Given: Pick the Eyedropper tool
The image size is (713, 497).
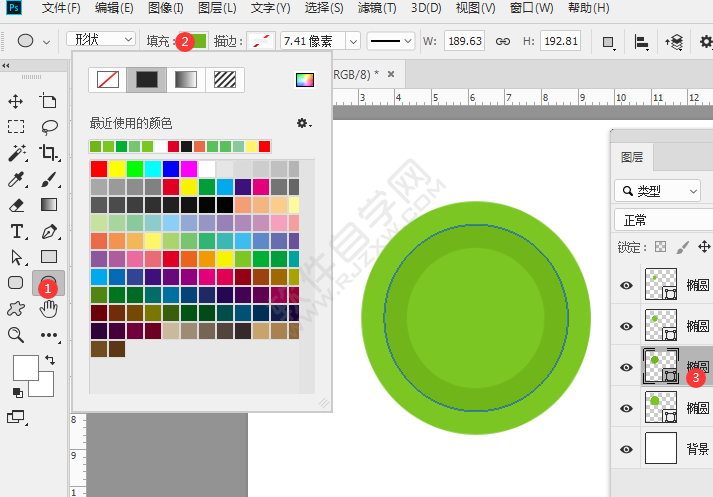Looking at the screenshot, I should [16, 180].
